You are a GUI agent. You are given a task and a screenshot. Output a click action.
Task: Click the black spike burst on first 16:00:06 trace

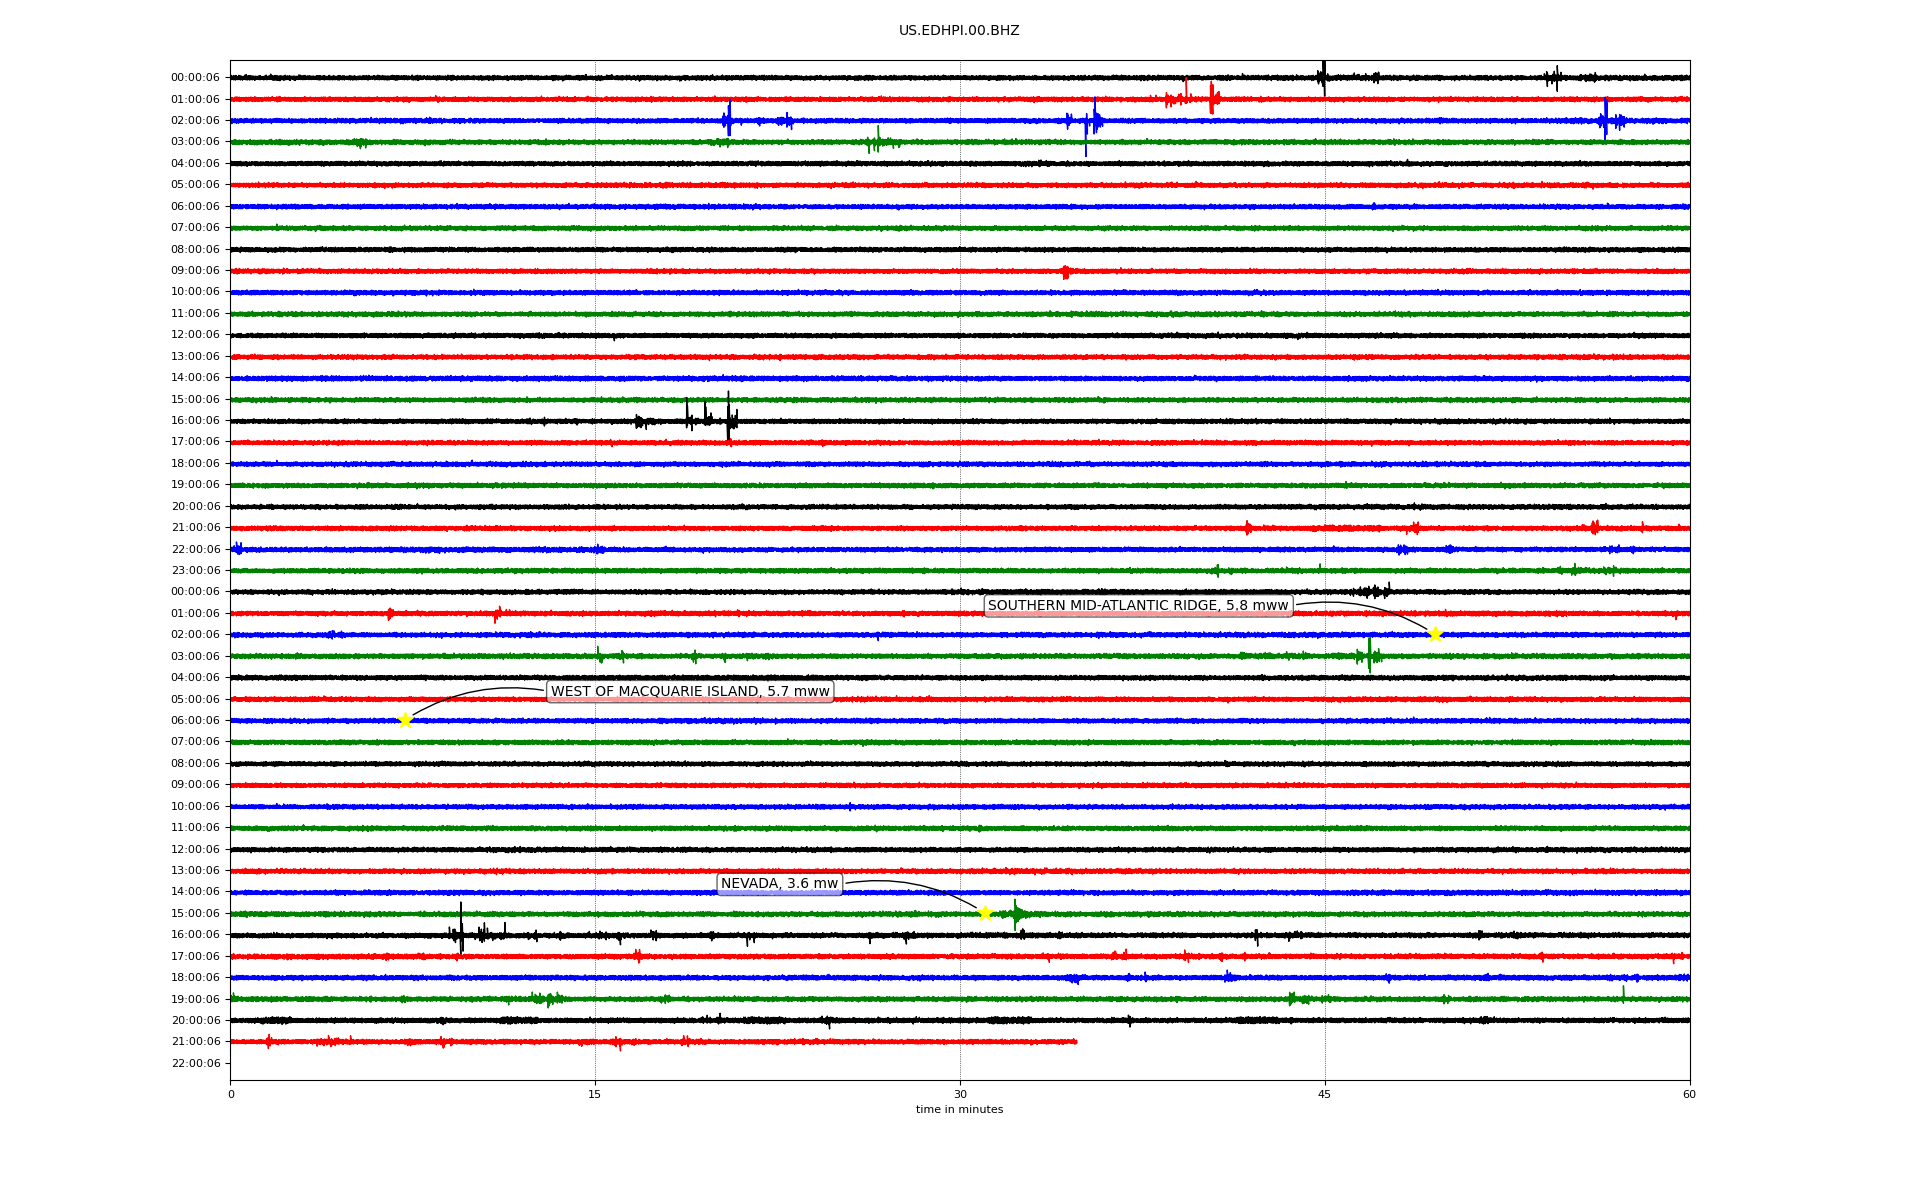click(x=728, y=418)
